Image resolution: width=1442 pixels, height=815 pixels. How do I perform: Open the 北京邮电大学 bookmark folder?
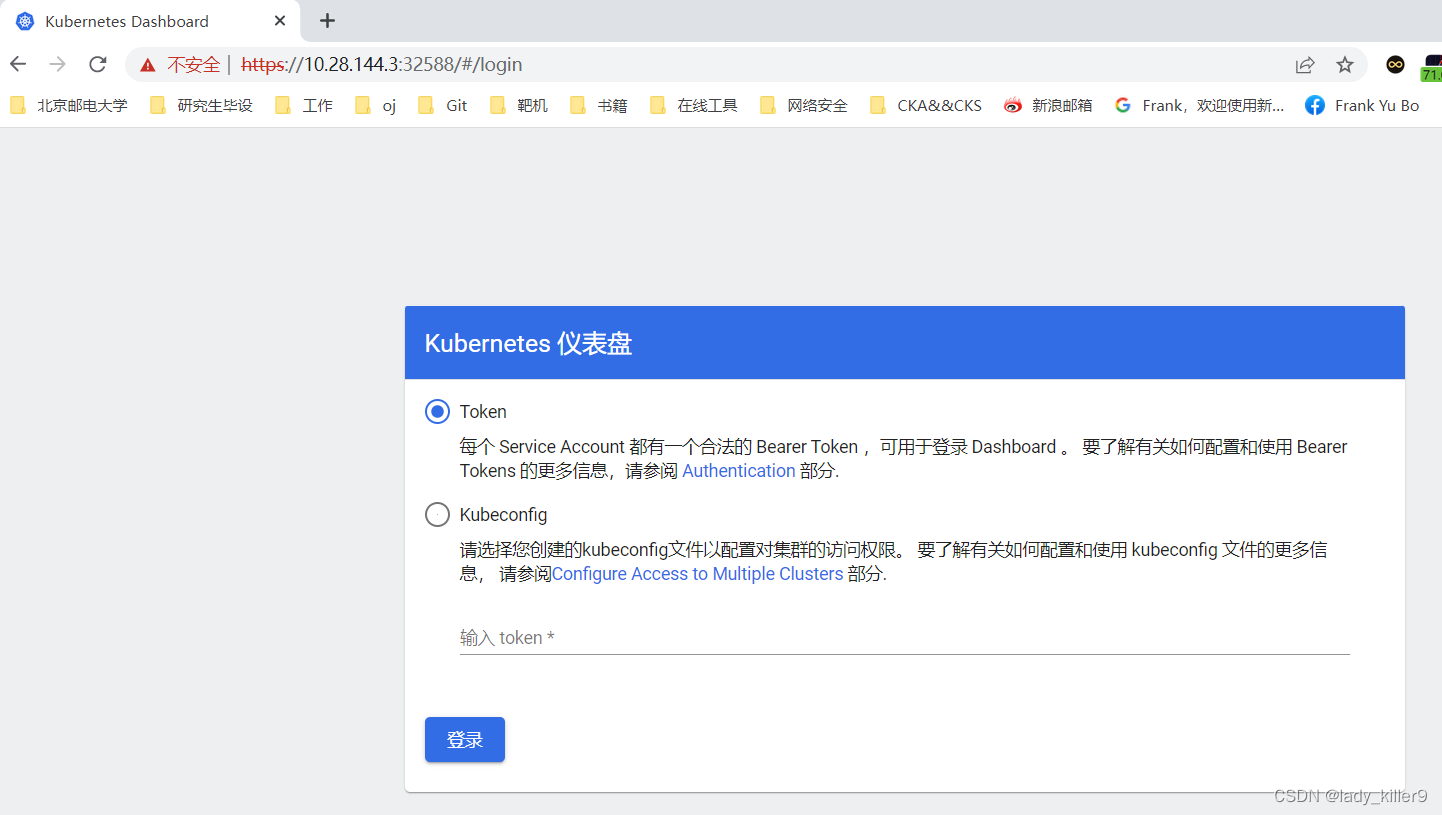tap(69, 105)
